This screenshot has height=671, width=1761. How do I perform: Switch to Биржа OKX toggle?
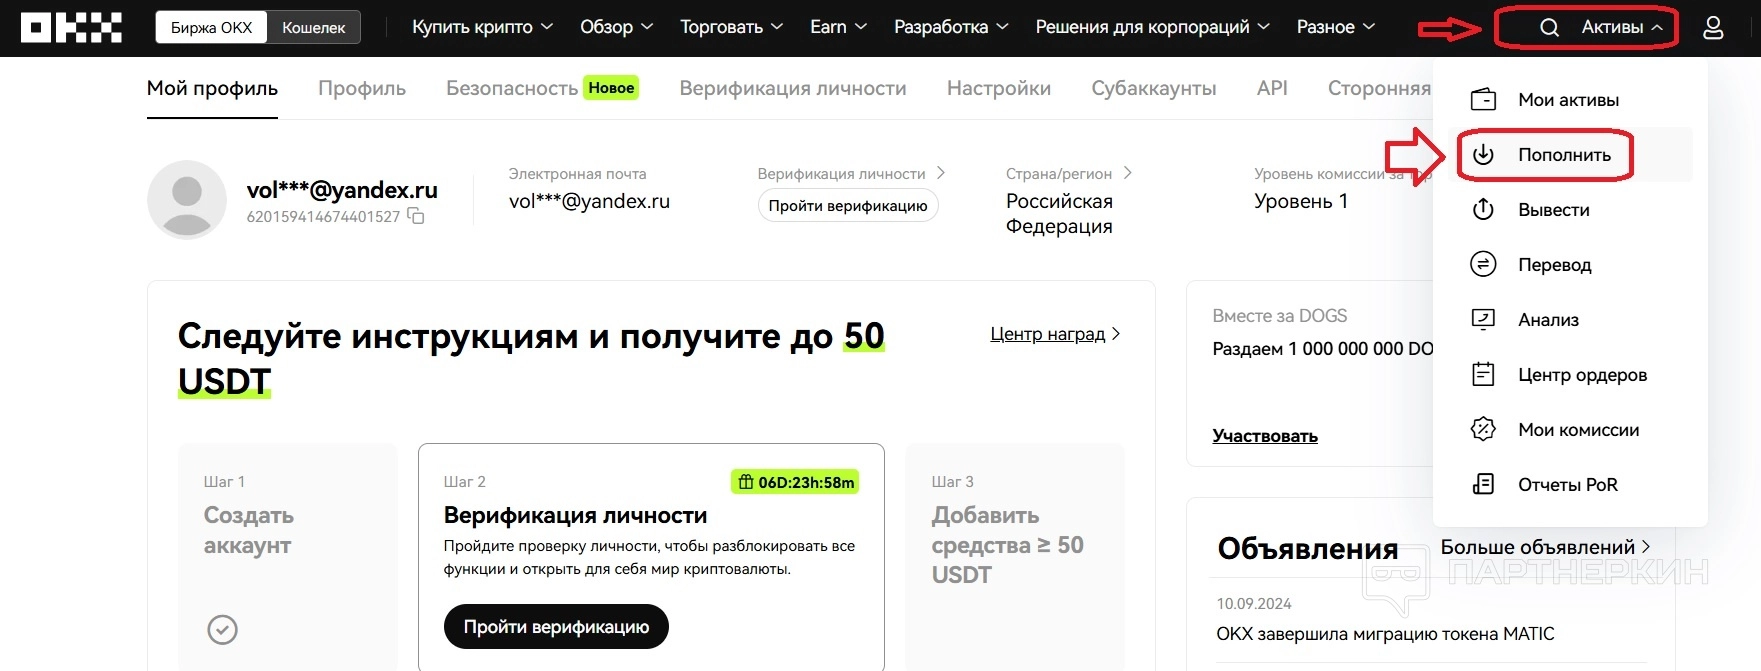pos(211,28)
